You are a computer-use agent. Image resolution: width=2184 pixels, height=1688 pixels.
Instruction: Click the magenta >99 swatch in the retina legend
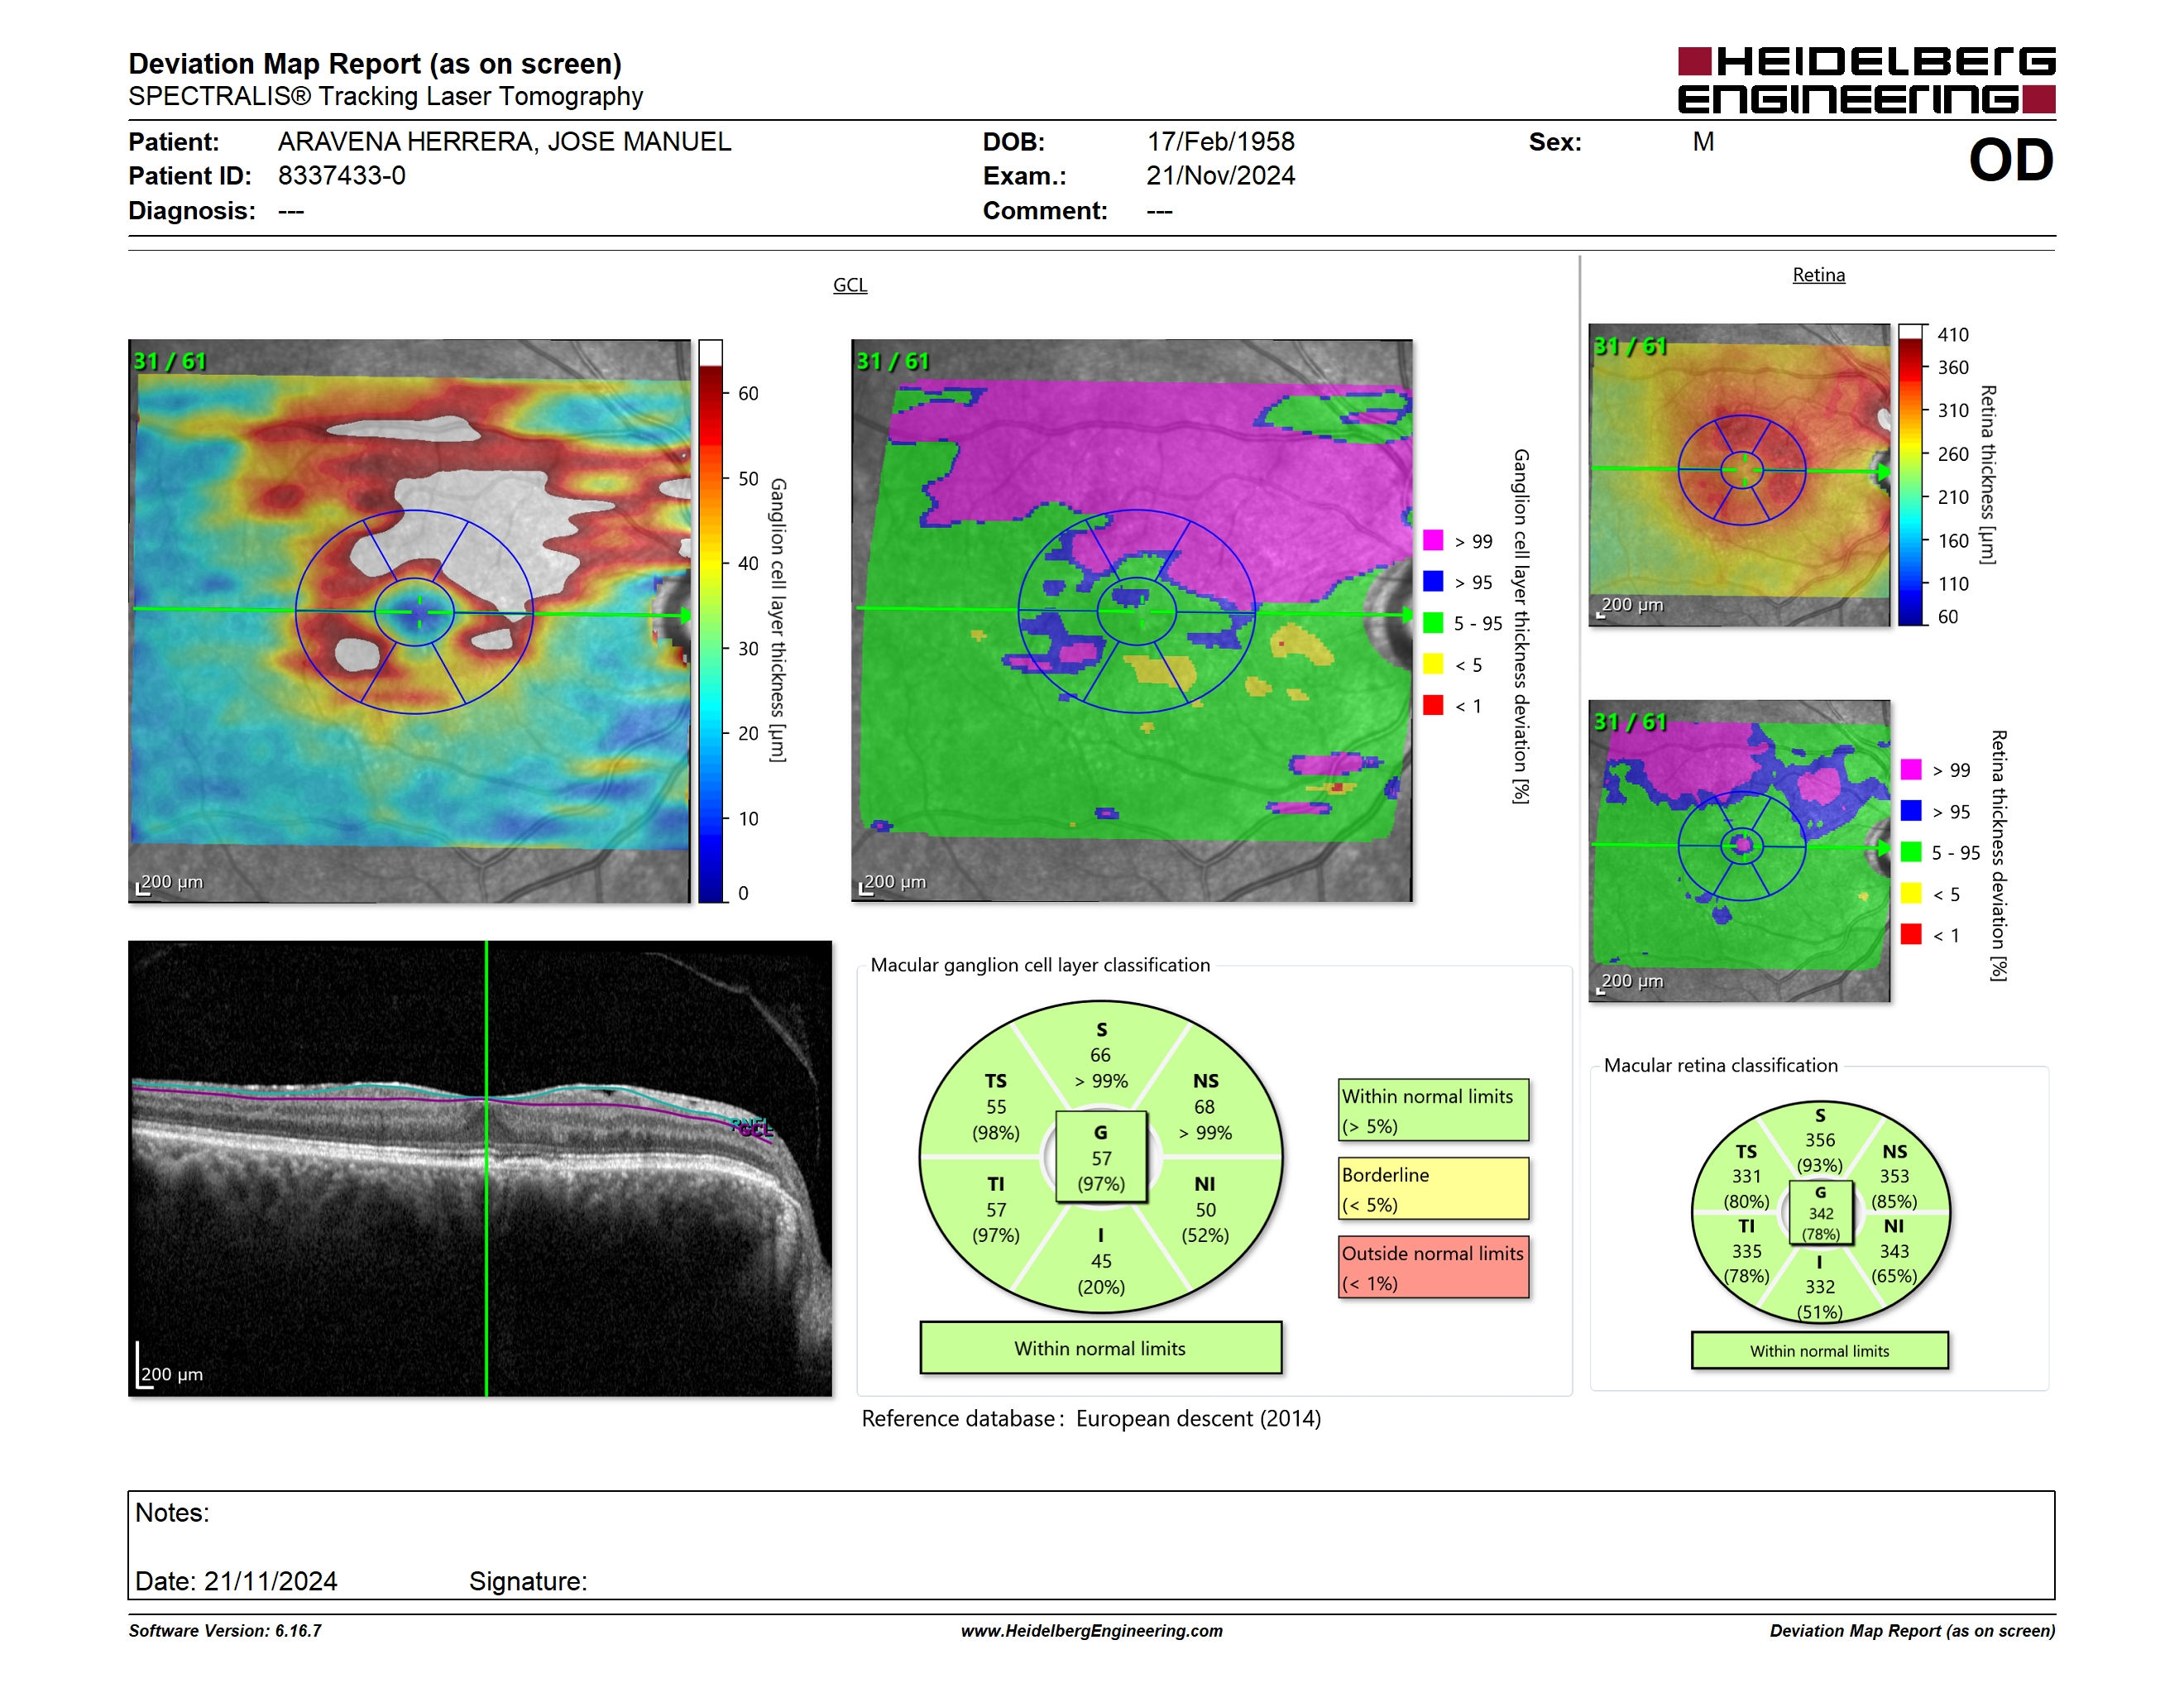click(x=1911, y=770)
